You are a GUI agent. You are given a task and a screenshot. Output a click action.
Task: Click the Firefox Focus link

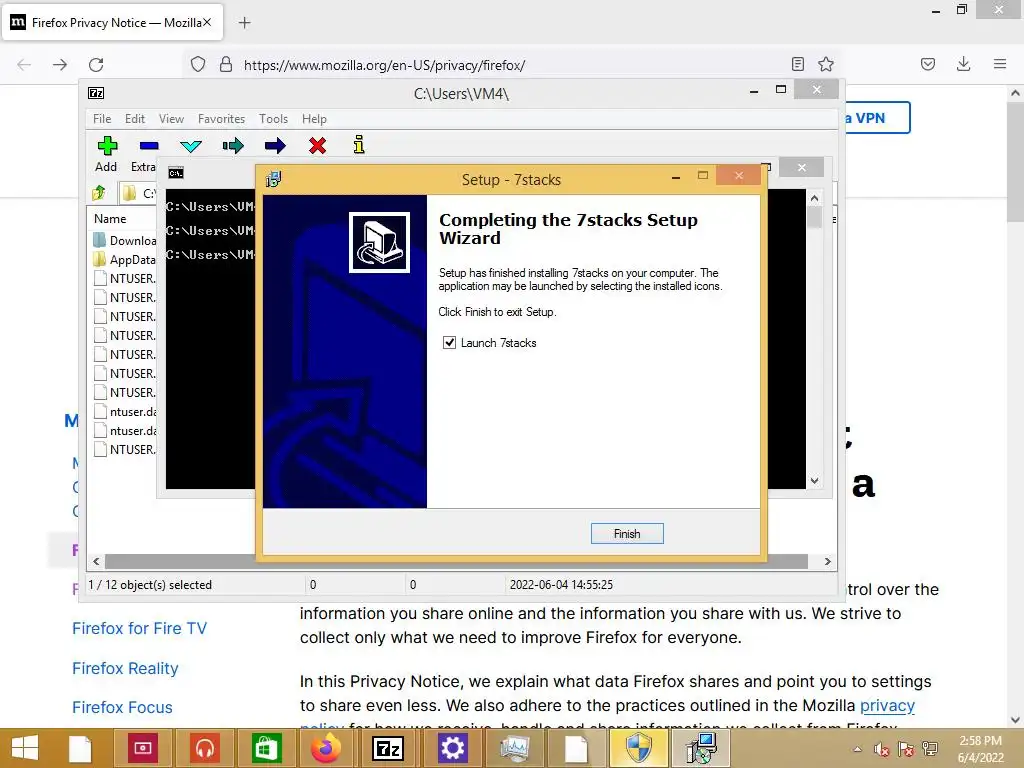pos(122,707)
